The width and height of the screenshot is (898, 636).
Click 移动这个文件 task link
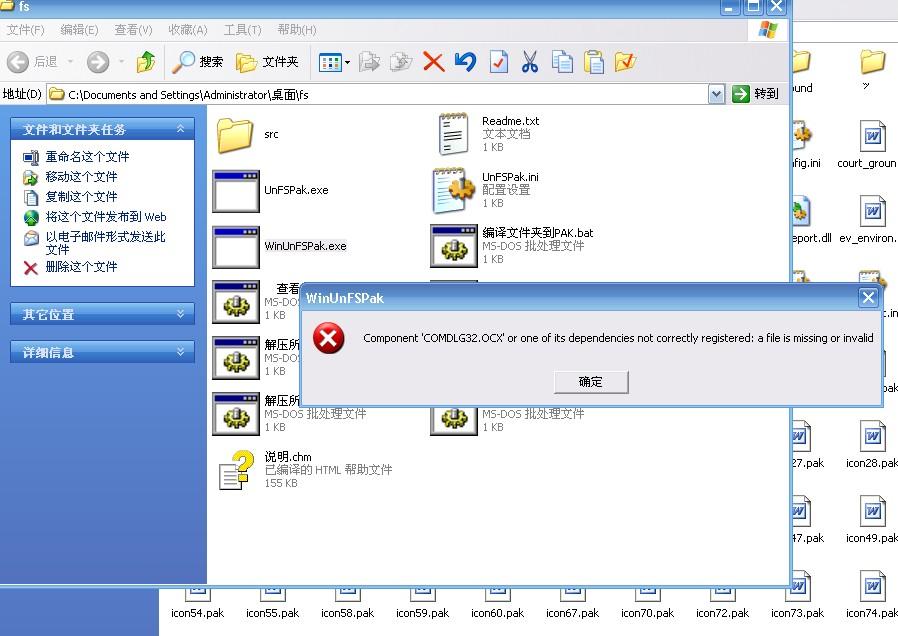point(81,177)
